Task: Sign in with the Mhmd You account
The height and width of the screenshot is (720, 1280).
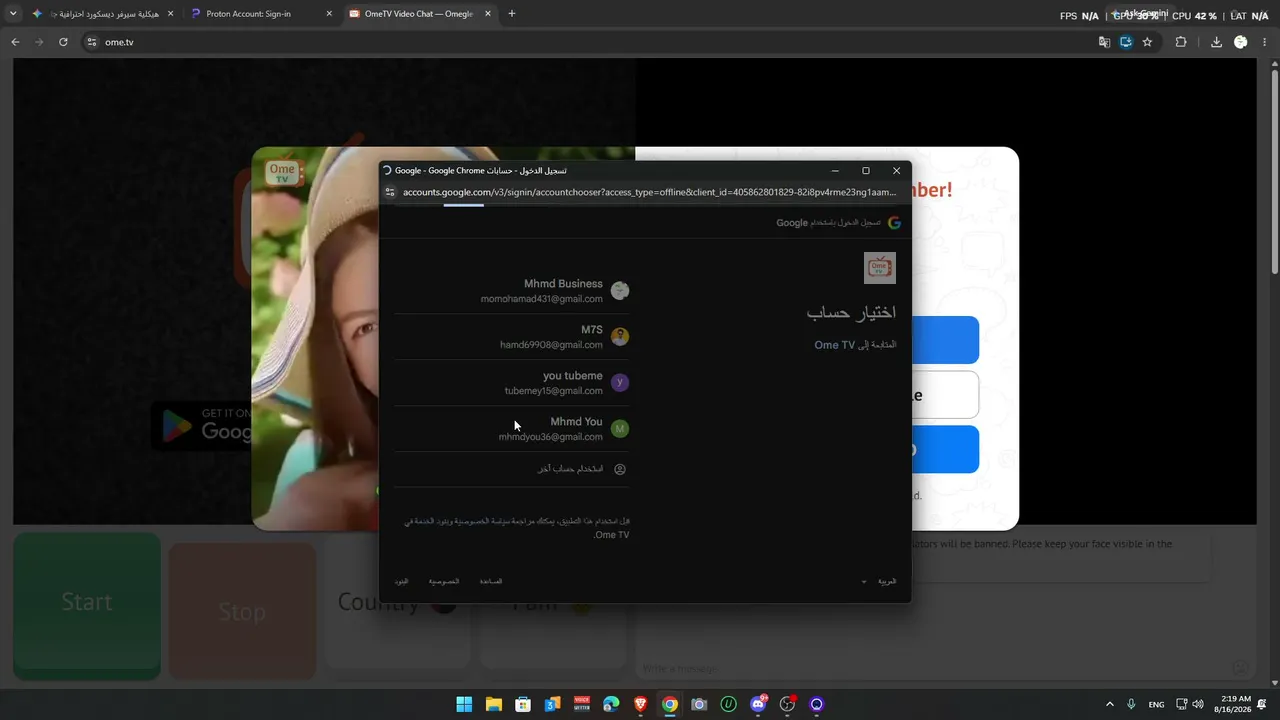Action: click(512, 429)
